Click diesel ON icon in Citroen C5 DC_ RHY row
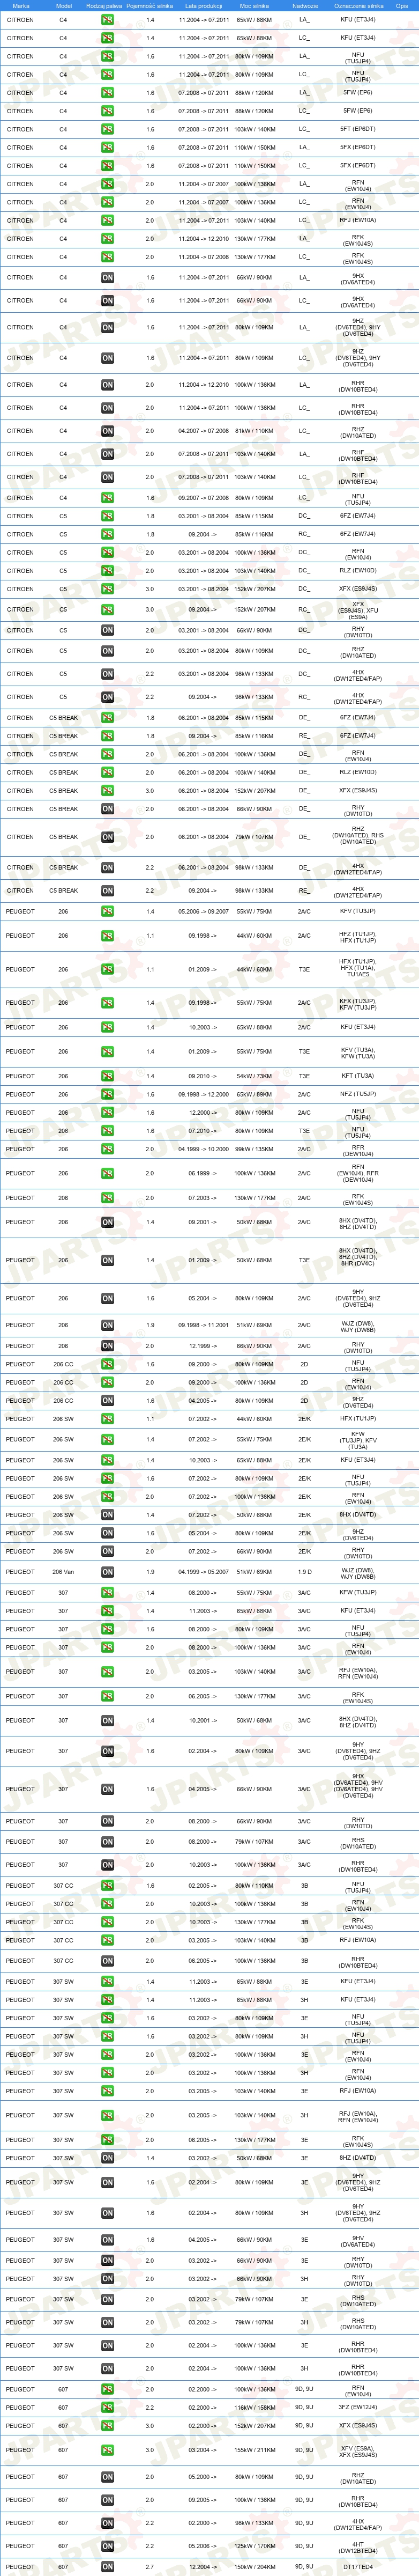419x2576 pixels. tap(107, 630)
